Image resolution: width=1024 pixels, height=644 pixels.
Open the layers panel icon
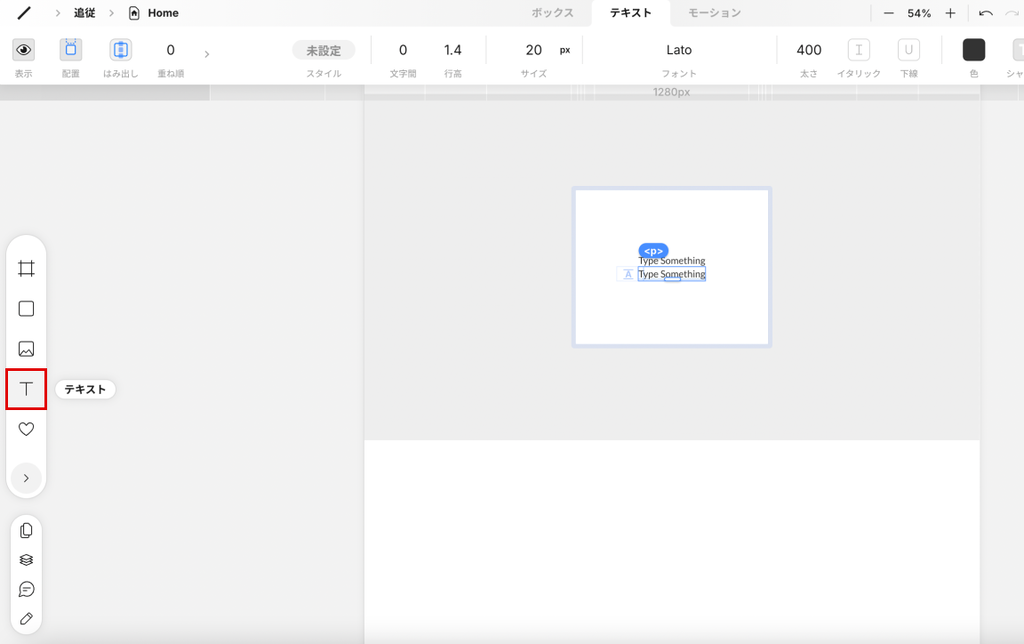click(x=26, y=560)
